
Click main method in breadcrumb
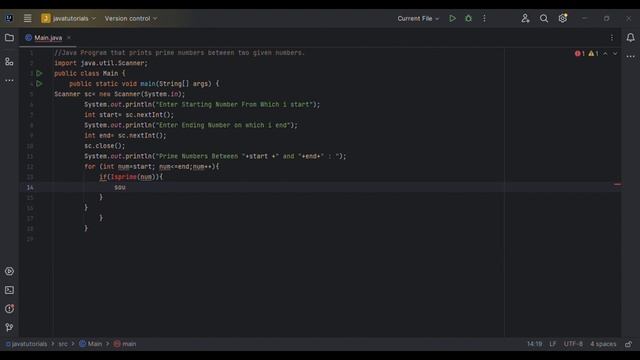click(x=125, y=344)
